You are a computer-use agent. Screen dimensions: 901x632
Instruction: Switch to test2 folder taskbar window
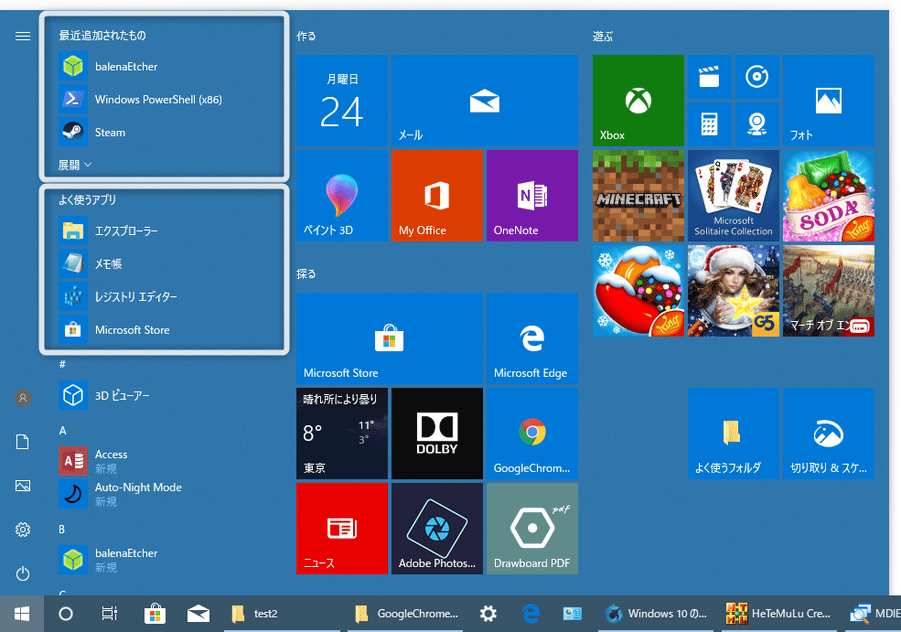tap(284, 614)
